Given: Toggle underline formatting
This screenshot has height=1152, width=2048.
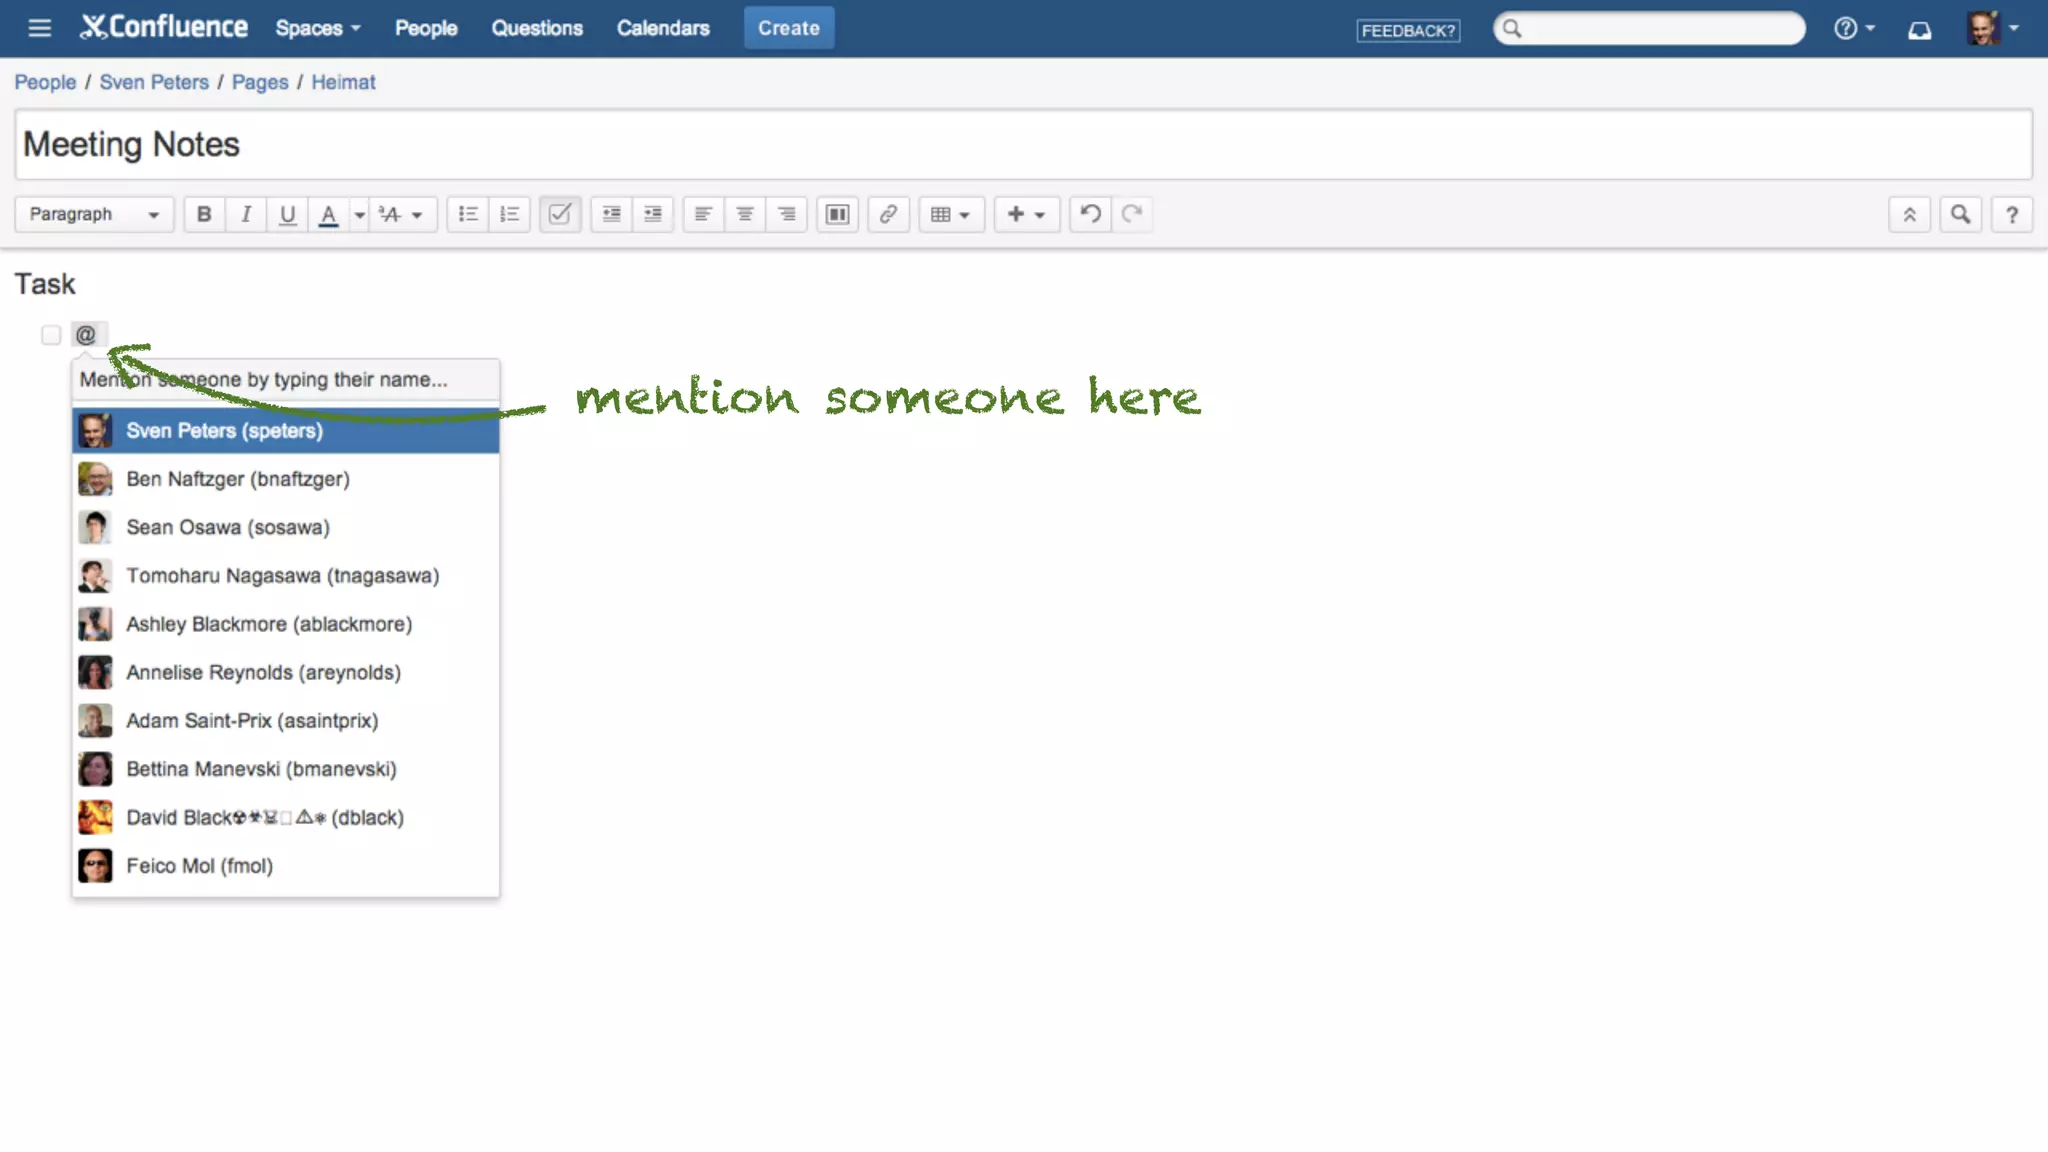Looking at the screenshot, I should (x=287, y=214).
